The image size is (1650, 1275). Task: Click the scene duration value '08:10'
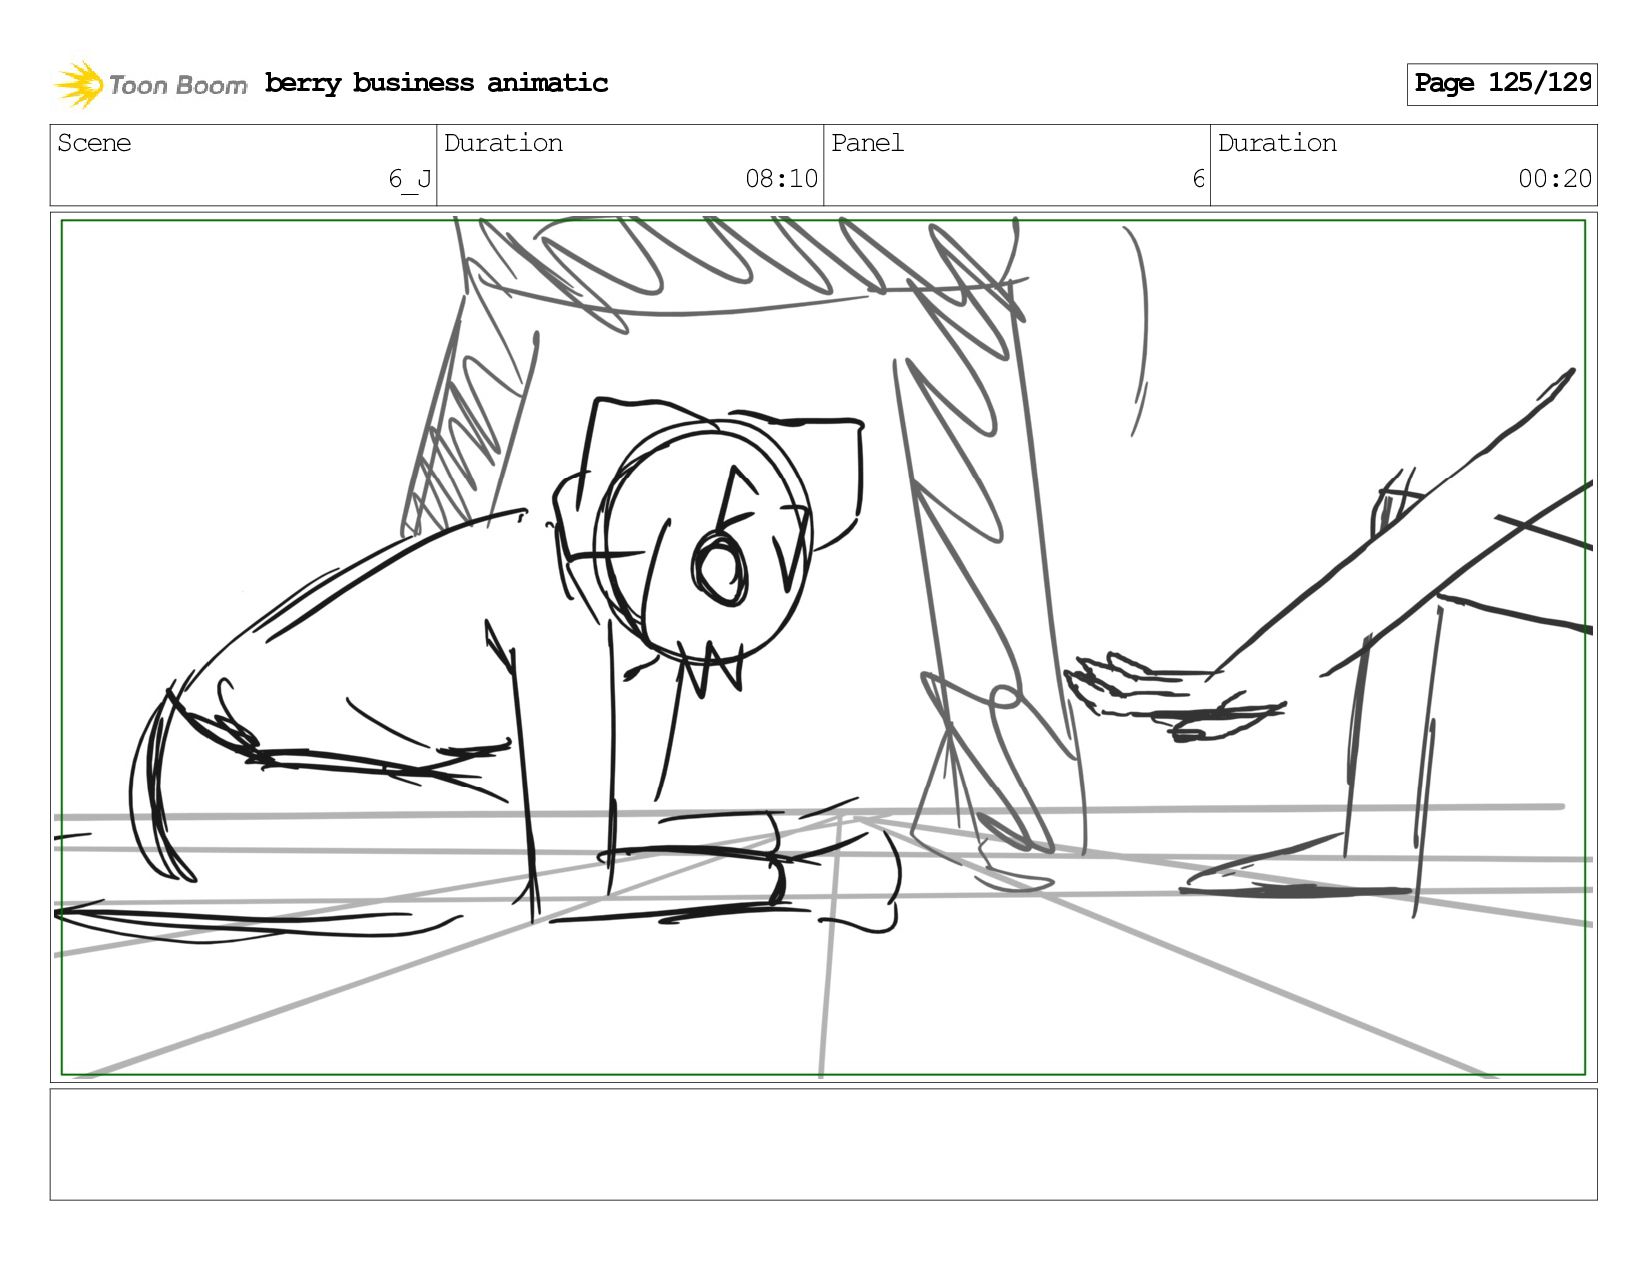tap(781, 179)
